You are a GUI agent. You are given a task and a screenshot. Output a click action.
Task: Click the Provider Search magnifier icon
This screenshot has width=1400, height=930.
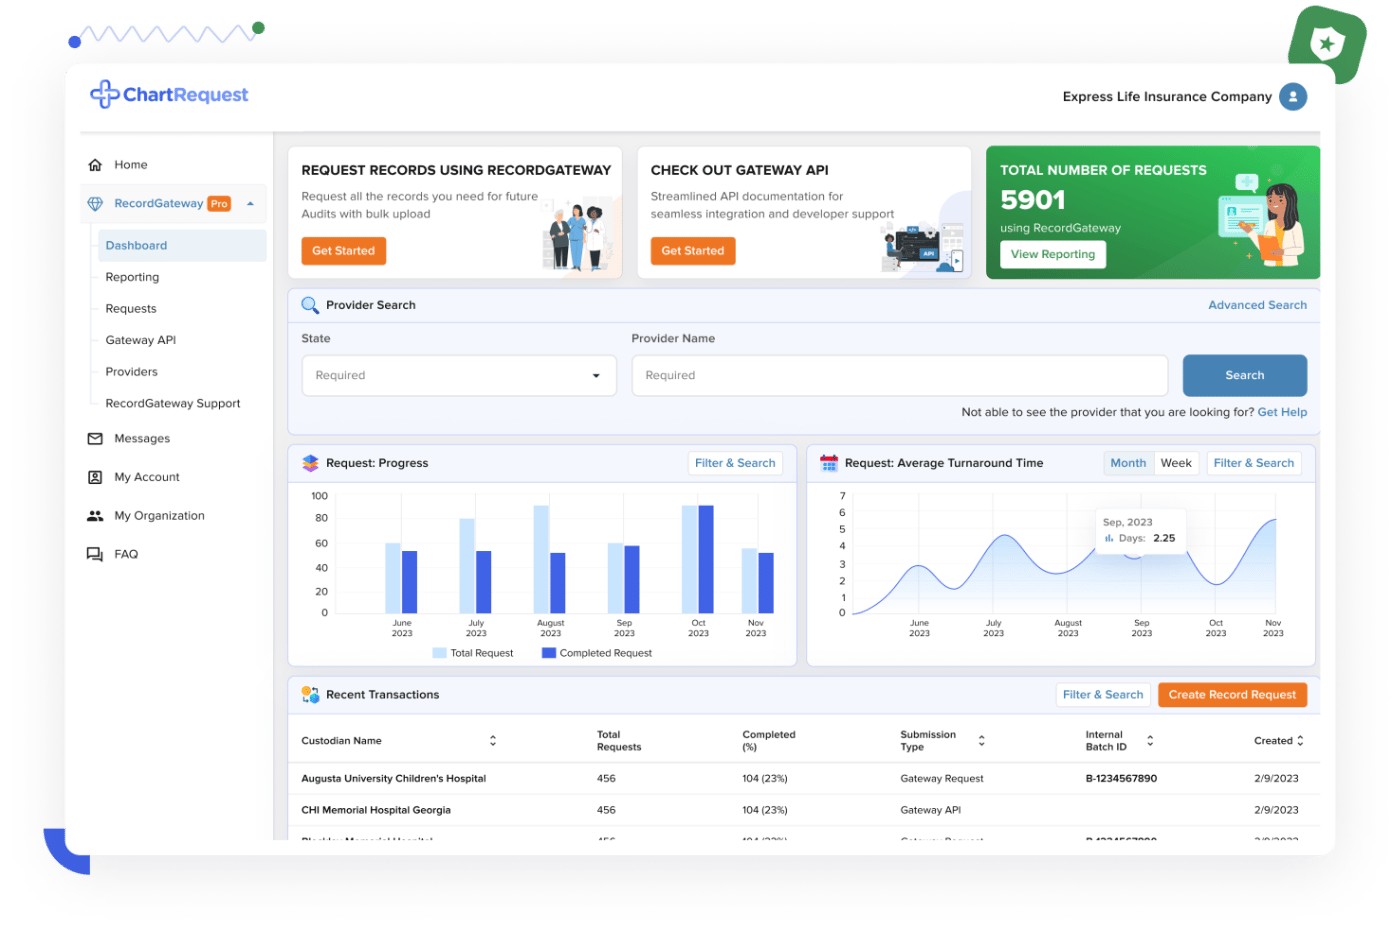click(x=310, y=305)
